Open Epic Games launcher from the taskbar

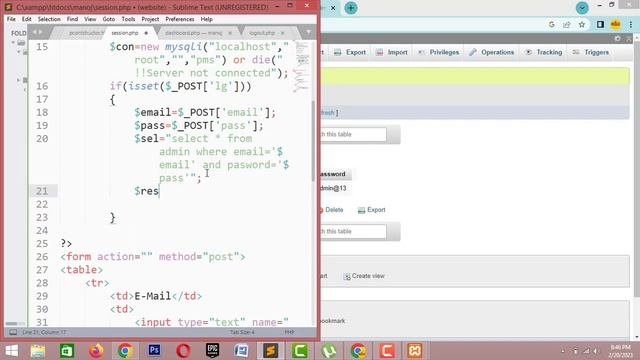(x=212, y=351)
